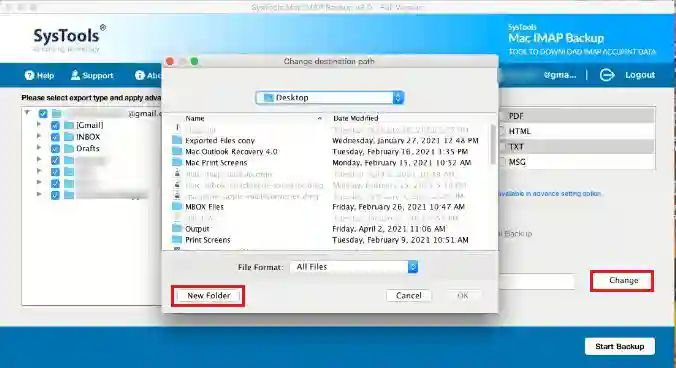The image size is (676, 368).
Task: Select the [Gmail] folder in the tree
Action: [90, 125]
